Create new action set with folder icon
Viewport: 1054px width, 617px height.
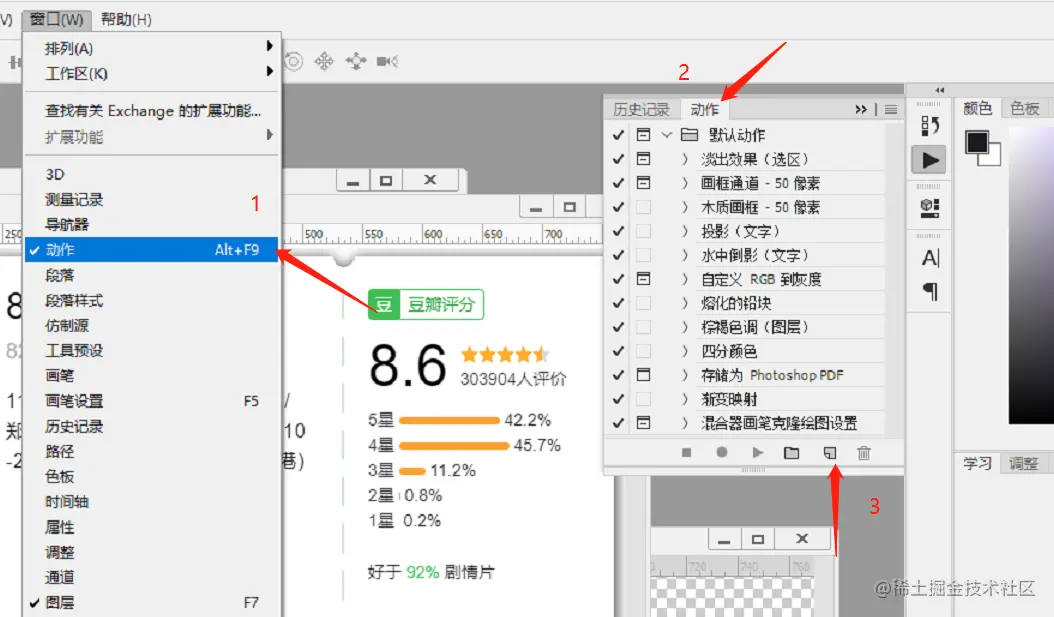[x=792, y=453]
